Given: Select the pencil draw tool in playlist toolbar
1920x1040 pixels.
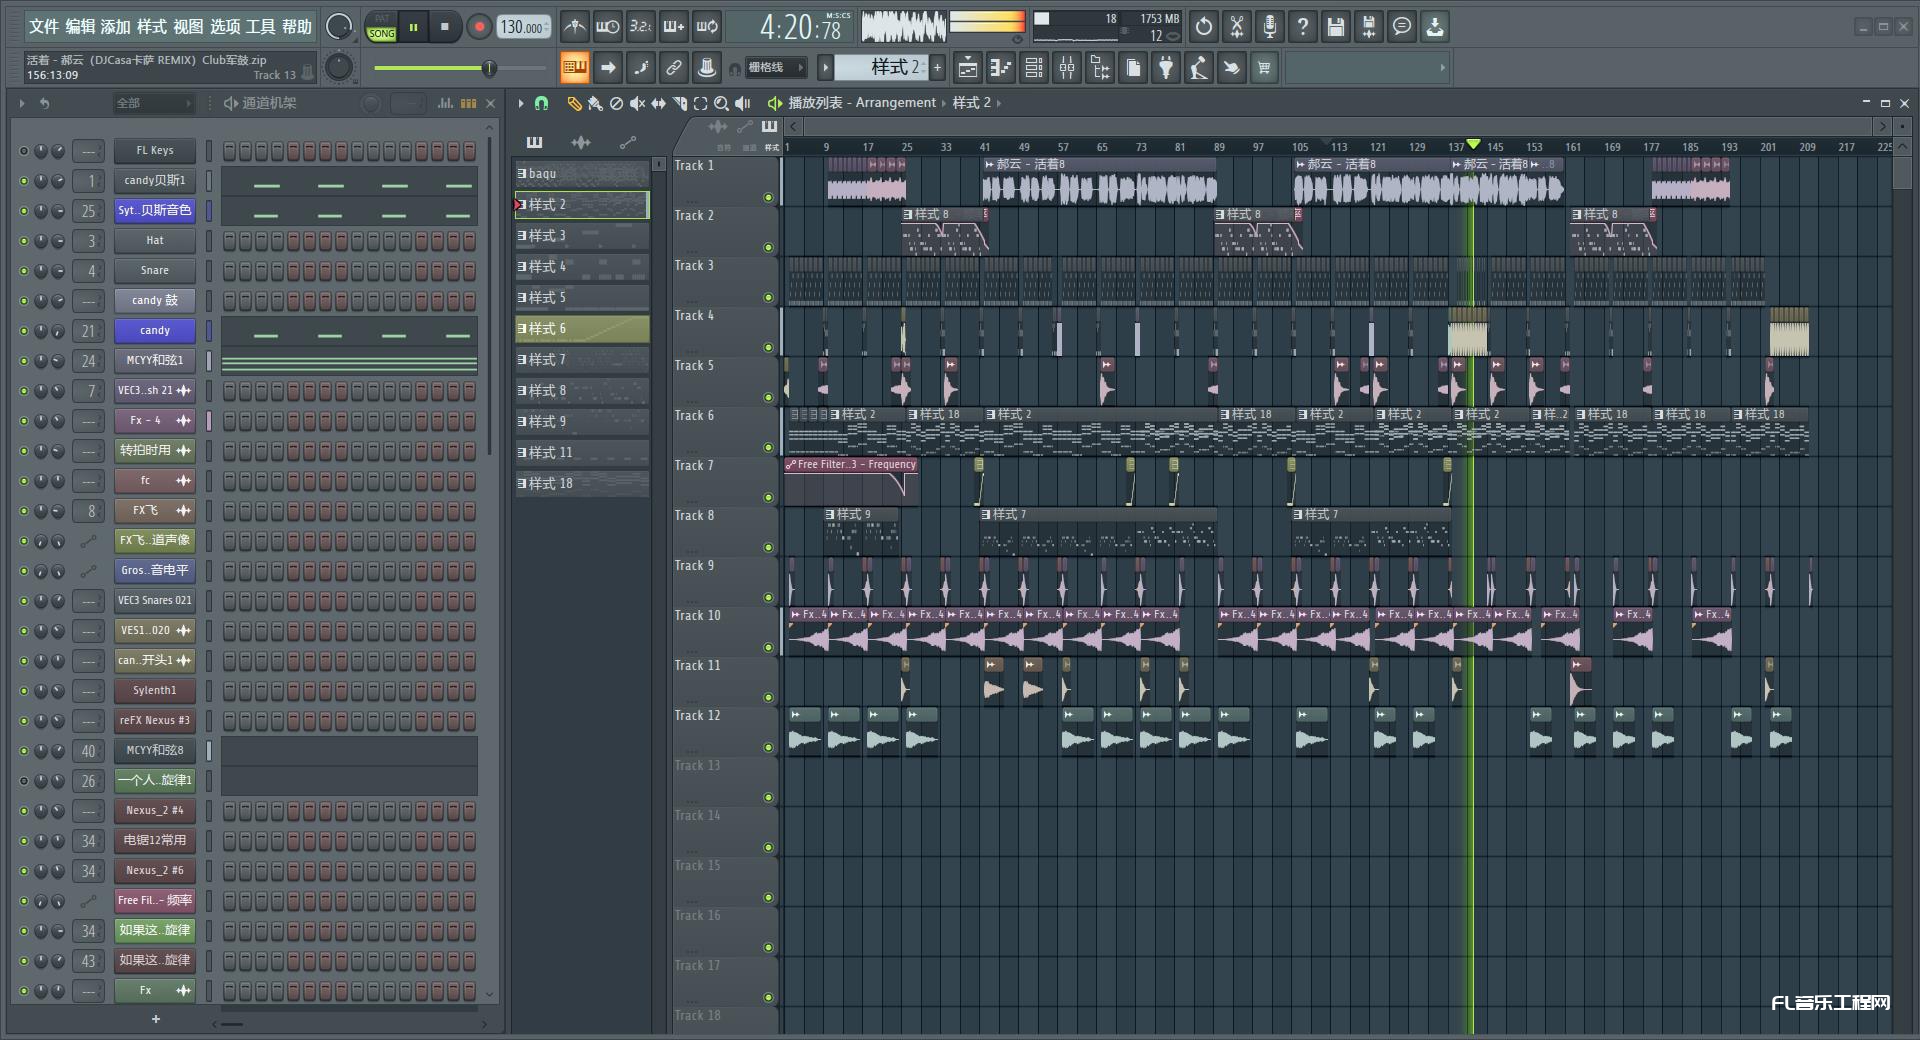Looking at the screenshot, I should pos(574,103).
